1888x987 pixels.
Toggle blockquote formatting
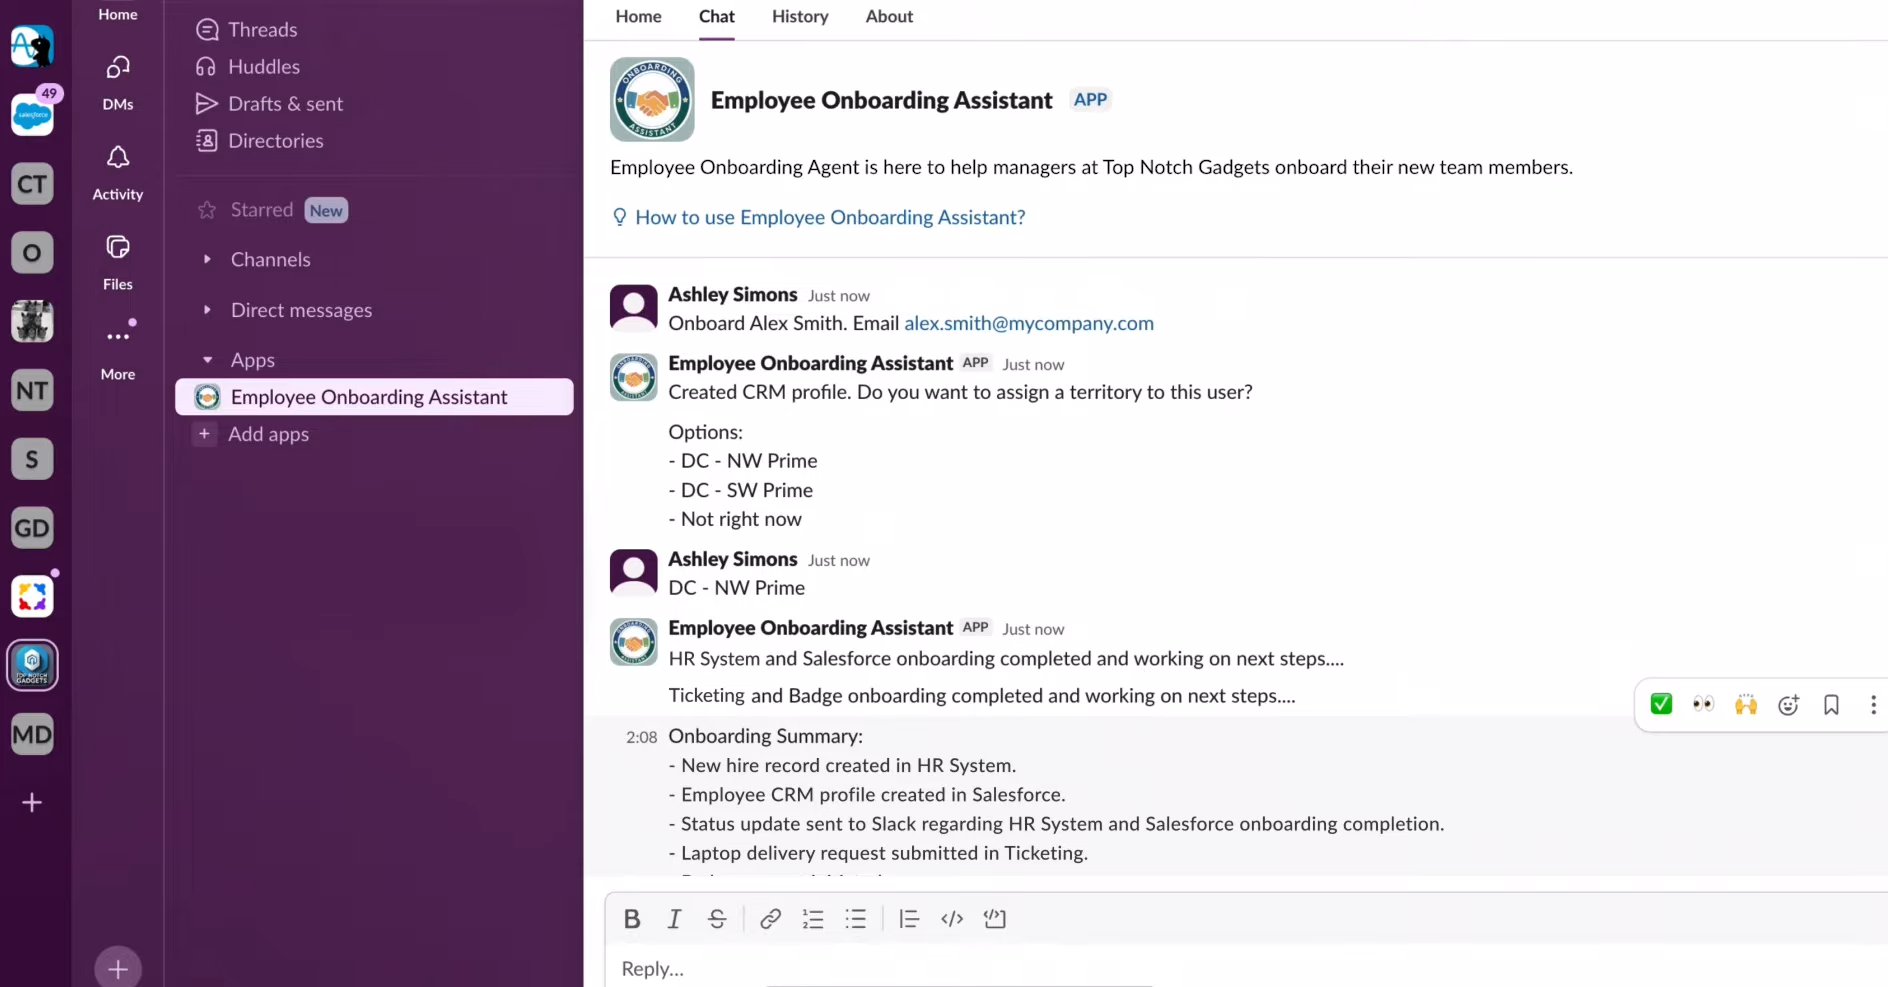[909, 919]
